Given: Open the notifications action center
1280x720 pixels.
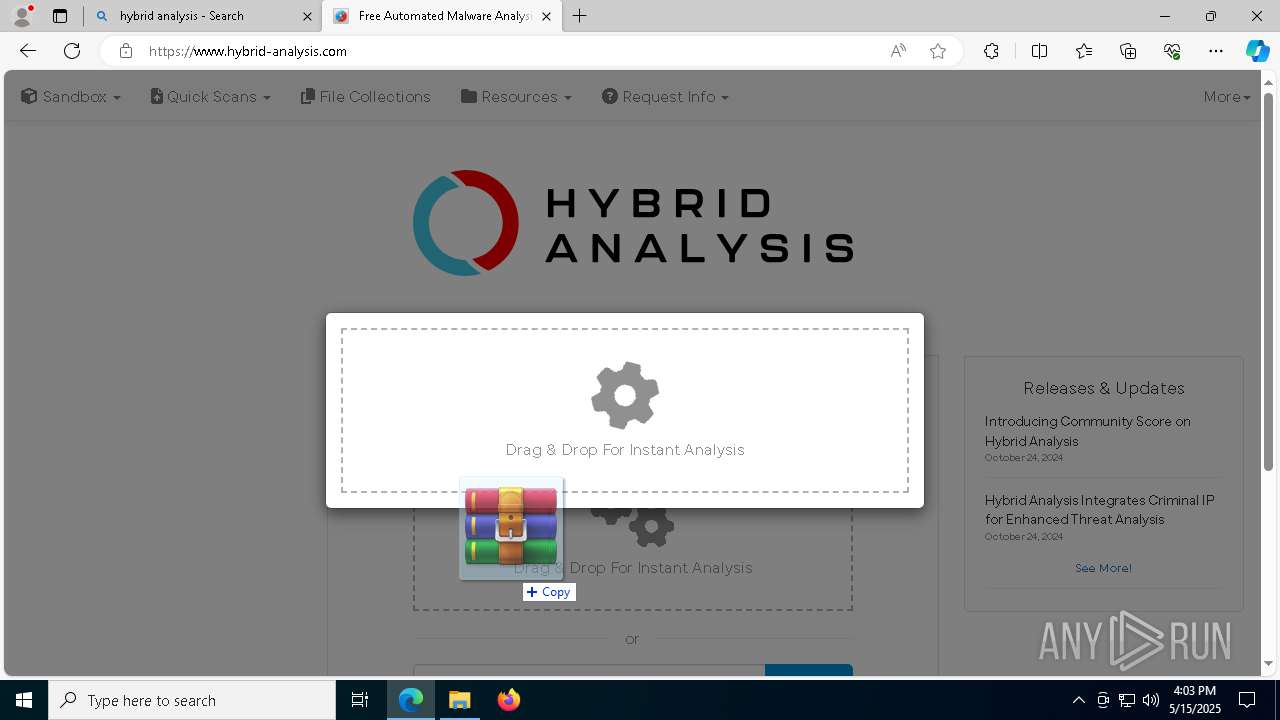Looking at the screenshot, I should click(x=1247, y=700).
